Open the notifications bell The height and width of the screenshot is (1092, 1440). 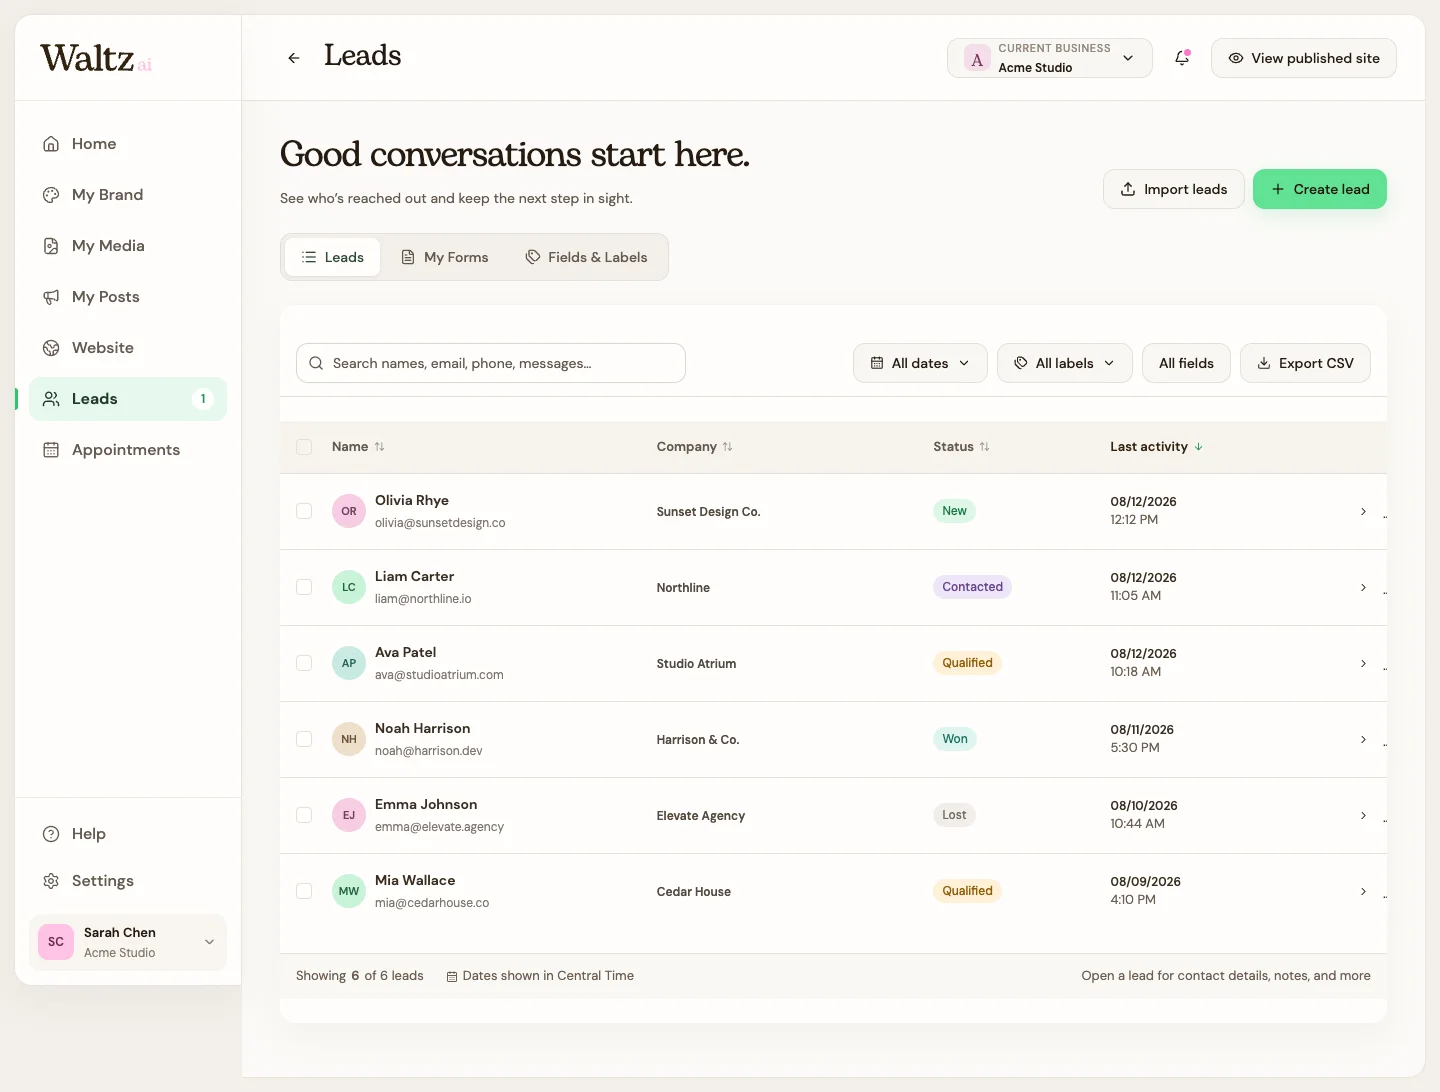point(1182,58)
